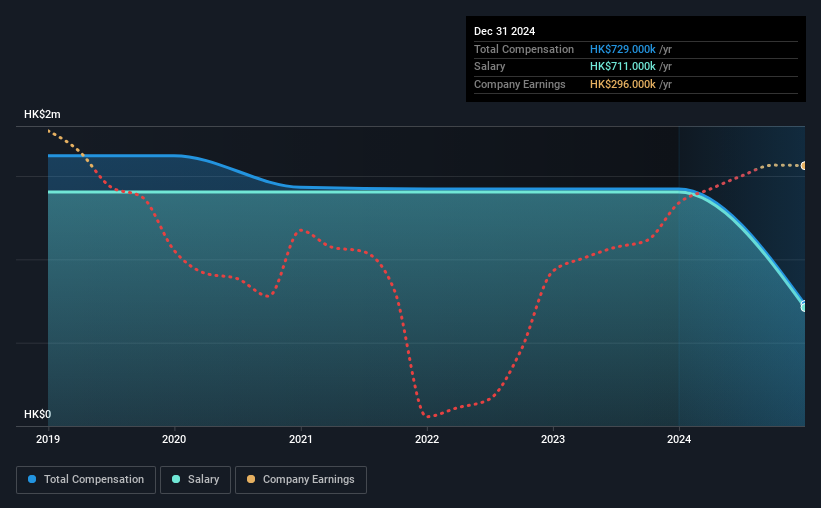Select the 2024 x-axis label
This screenshot has height=508, width=821.
coord(679,439)
